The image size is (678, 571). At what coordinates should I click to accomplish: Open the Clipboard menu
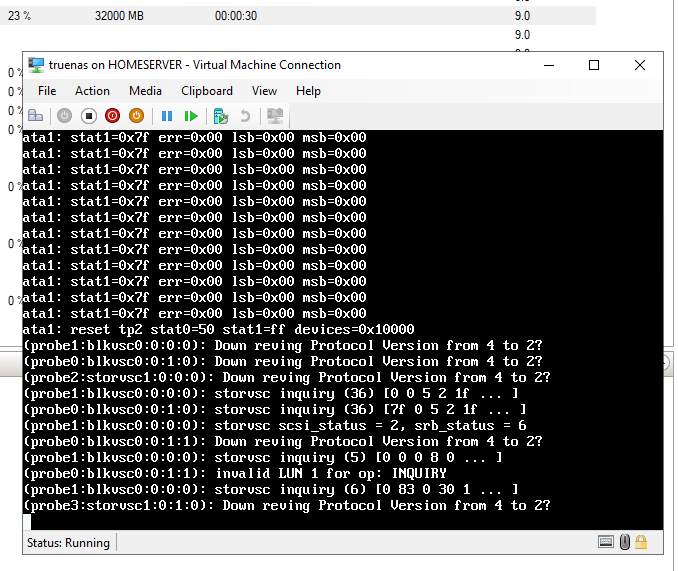207,91
